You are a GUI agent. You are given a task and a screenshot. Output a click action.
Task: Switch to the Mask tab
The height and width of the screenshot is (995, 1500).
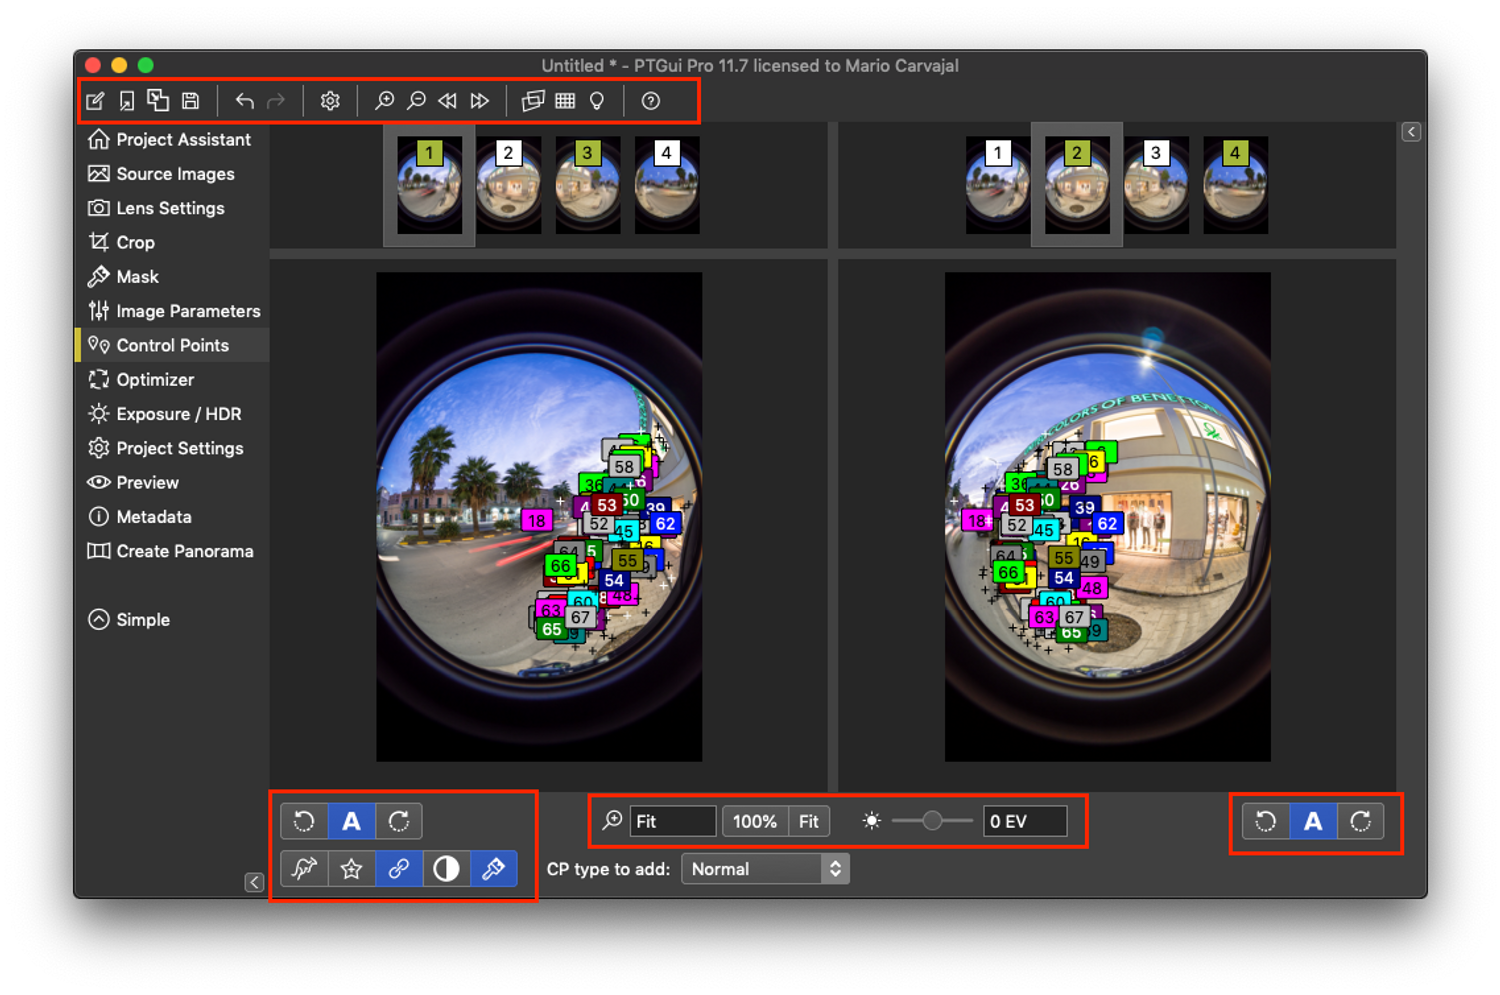172,277
